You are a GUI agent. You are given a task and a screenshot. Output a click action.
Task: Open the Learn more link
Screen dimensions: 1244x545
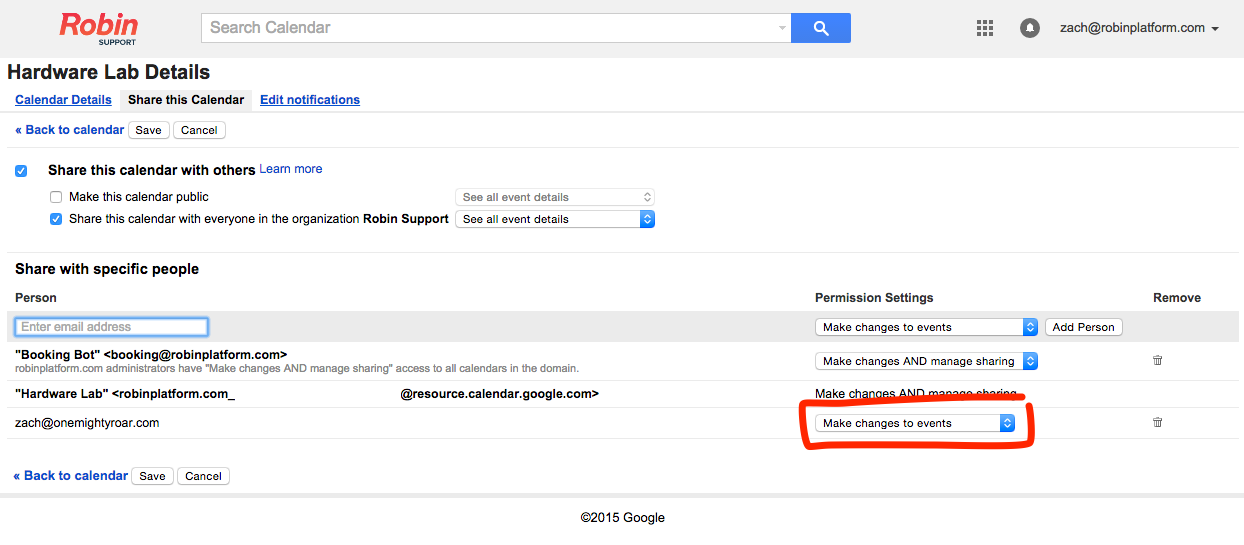point(291,169)
